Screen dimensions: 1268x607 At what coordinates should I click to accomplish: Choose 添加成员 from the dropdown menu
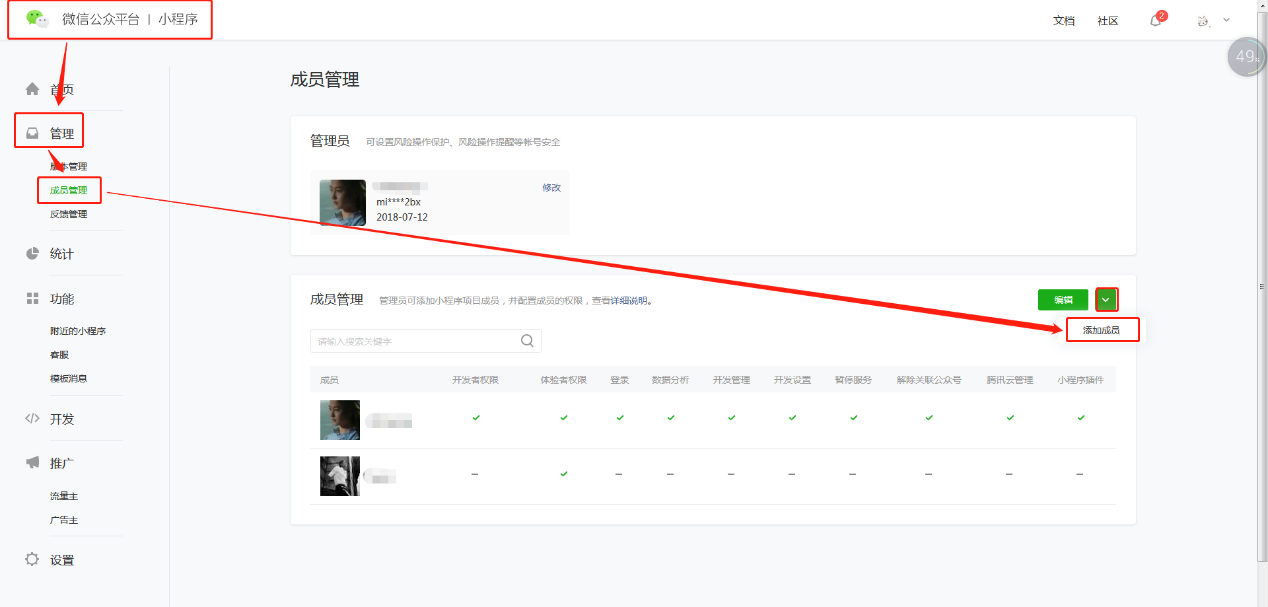[x=1101, y=330]
